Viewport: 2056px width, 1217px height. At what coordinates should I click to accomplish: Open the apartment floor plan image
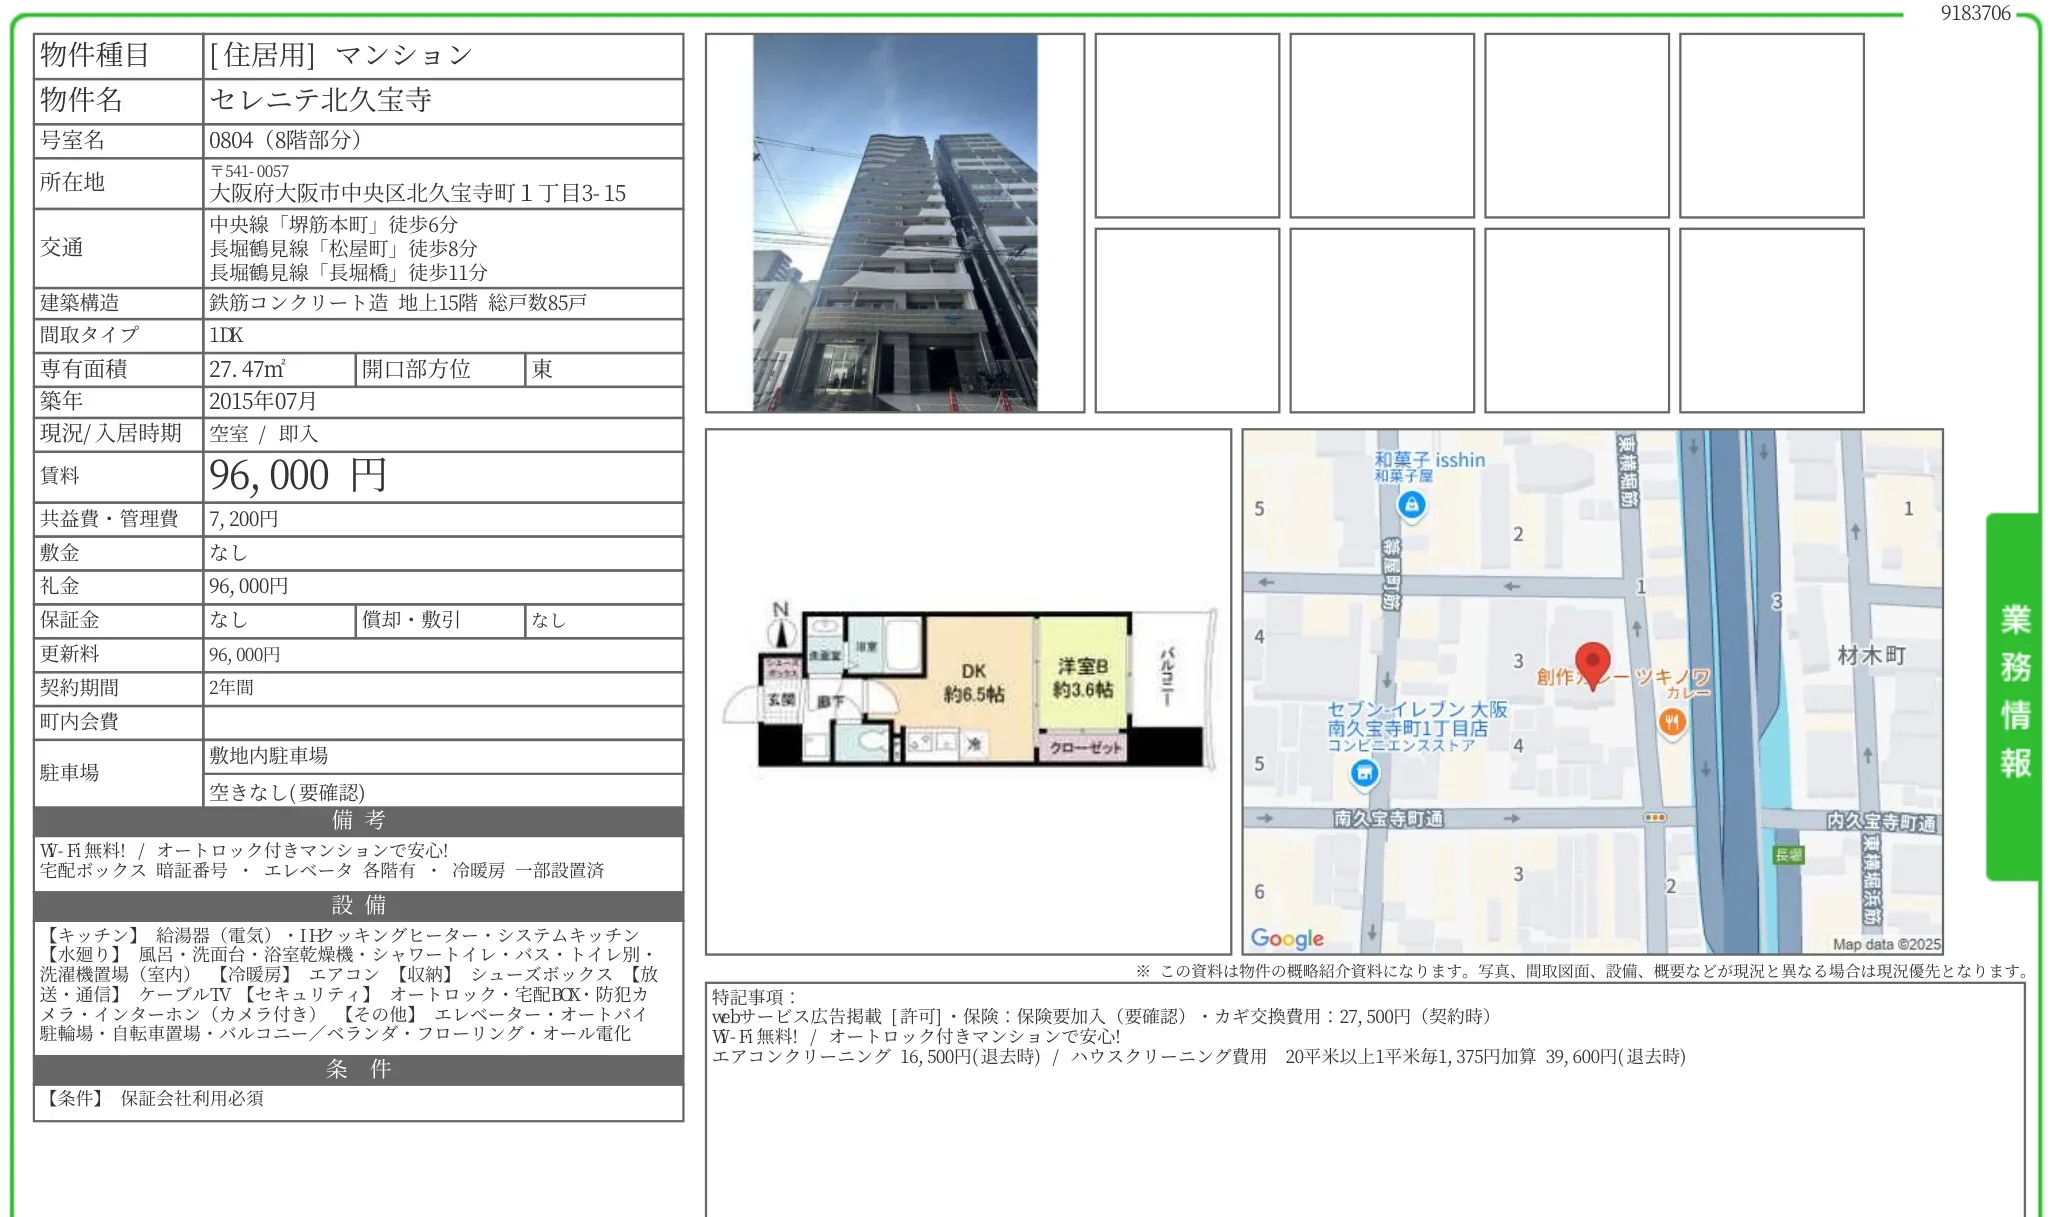pos(968,691)
